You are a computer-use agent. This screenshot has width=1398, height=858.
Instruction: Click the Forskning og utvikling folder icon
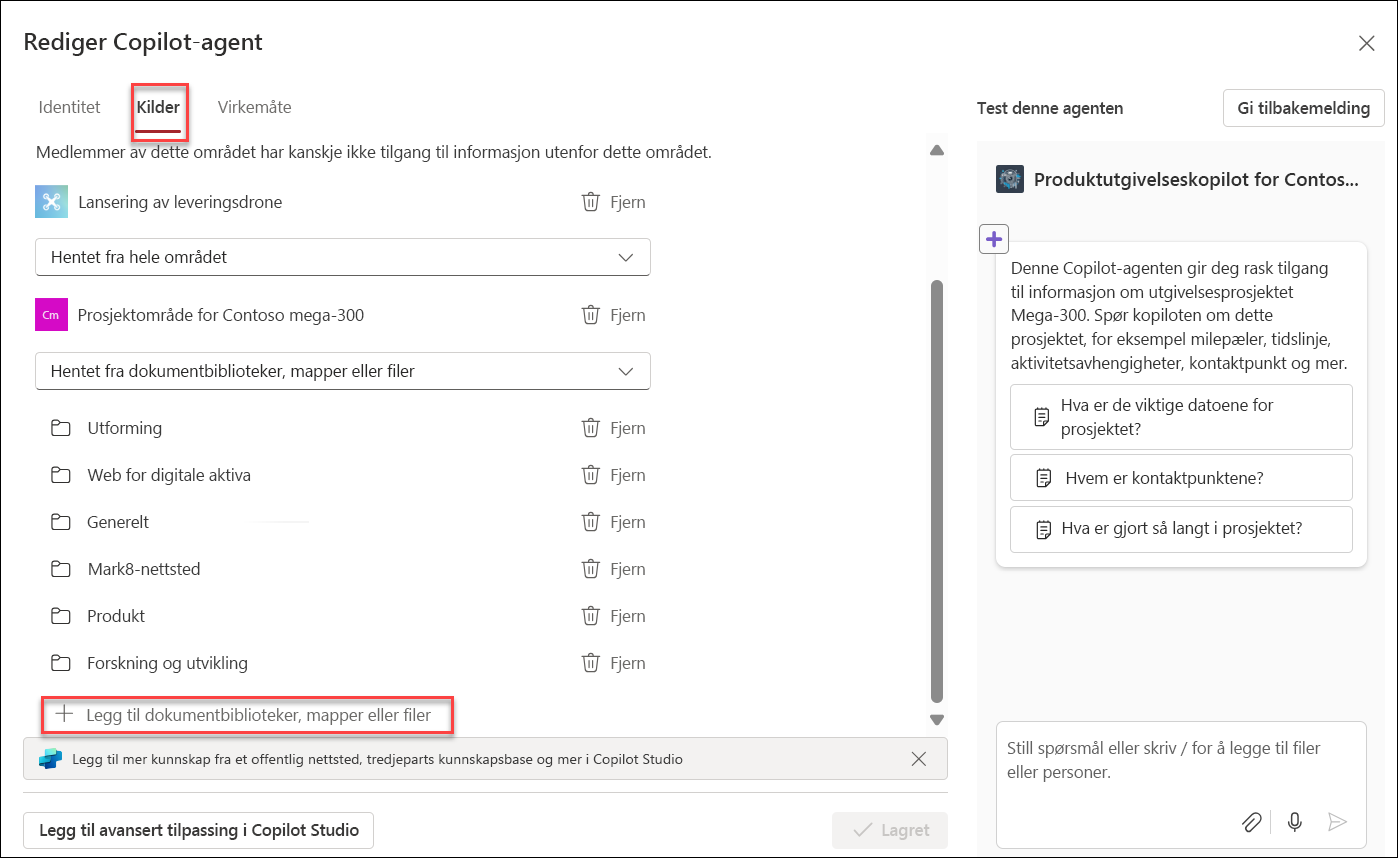click(x=61, y=663)
